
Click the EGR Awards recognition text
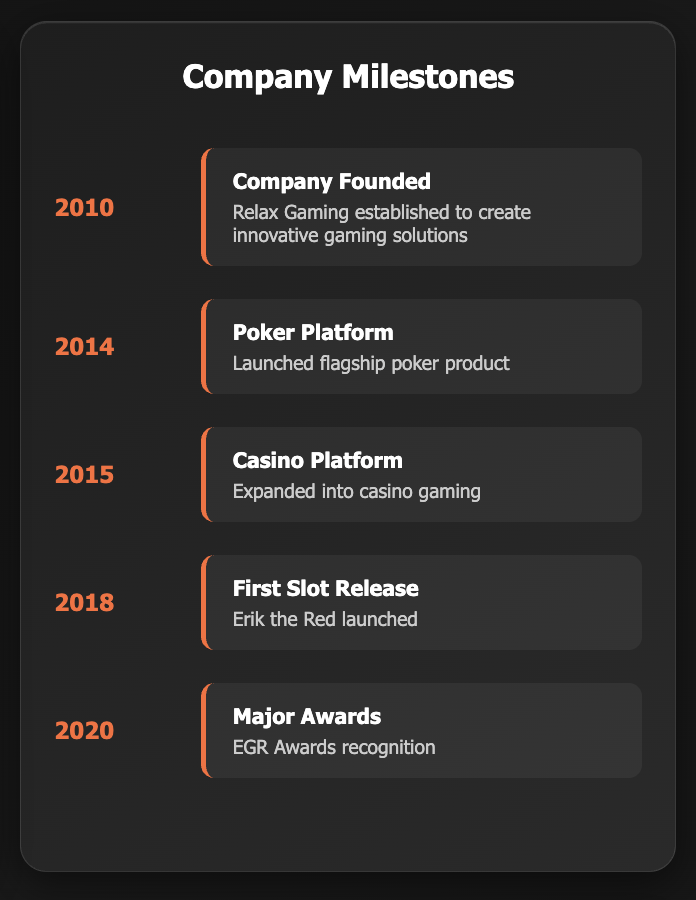[334, 748]
